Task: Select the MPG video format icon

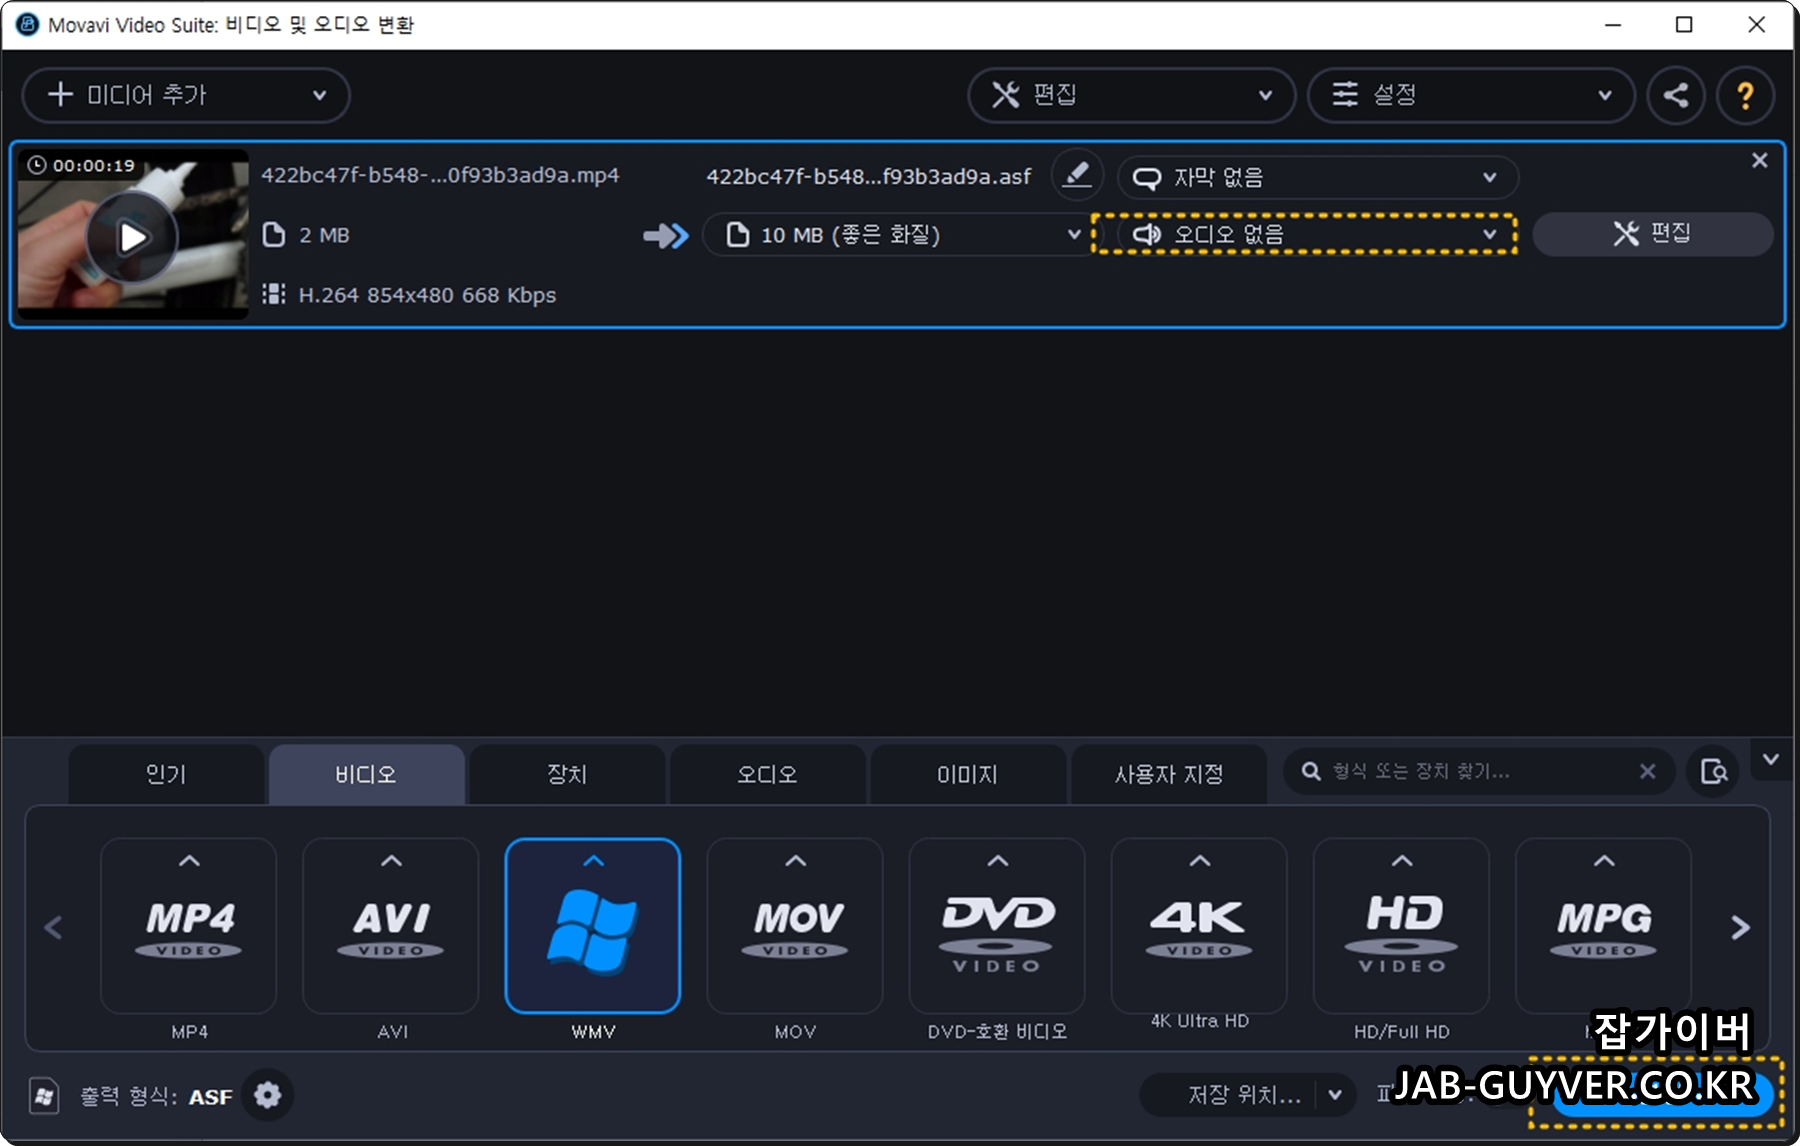Action: click(1603, 925)
